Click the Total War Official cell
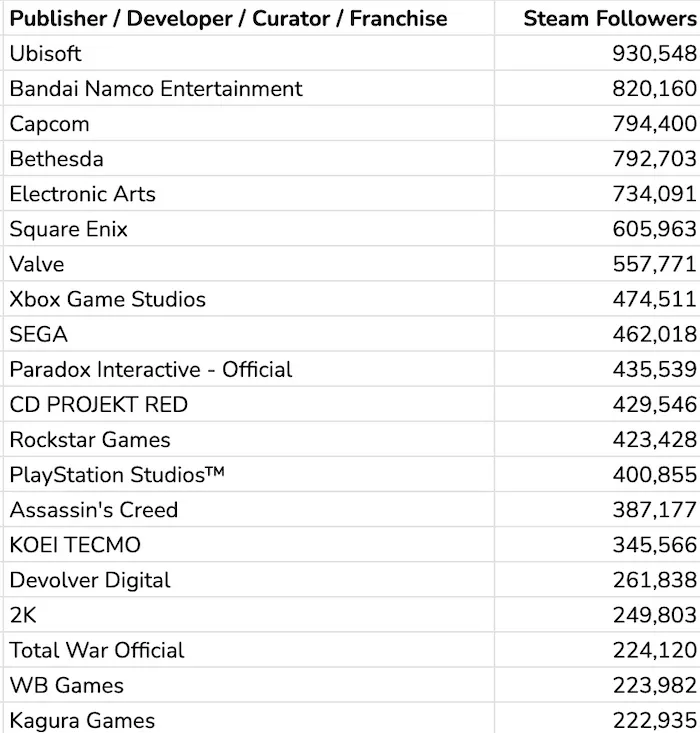 97,650
